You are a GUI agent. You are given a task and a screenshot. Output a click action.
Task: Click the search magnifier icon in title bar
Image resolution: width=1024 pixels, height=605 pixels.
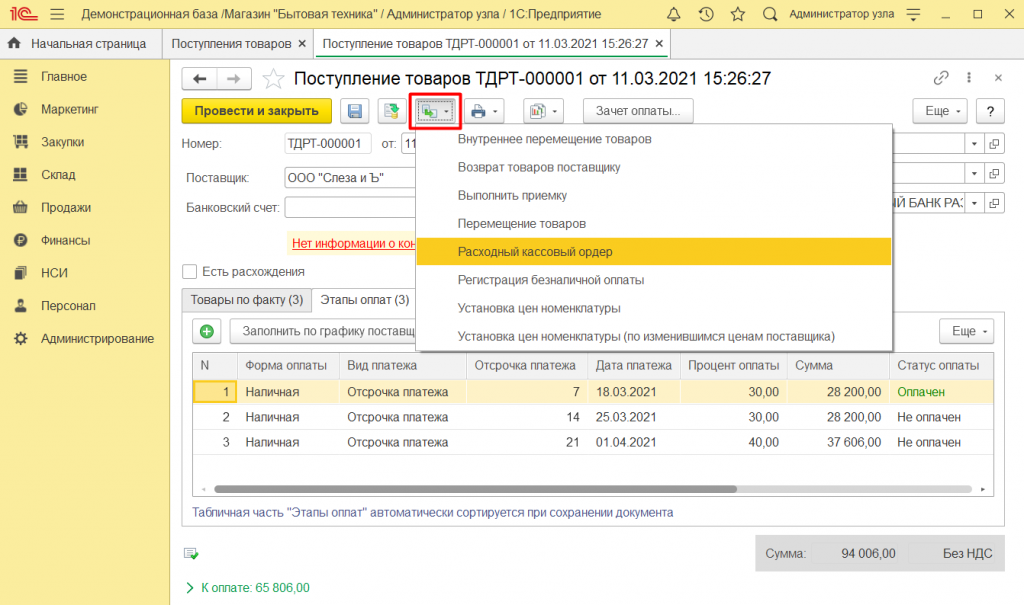pos(770,15)
